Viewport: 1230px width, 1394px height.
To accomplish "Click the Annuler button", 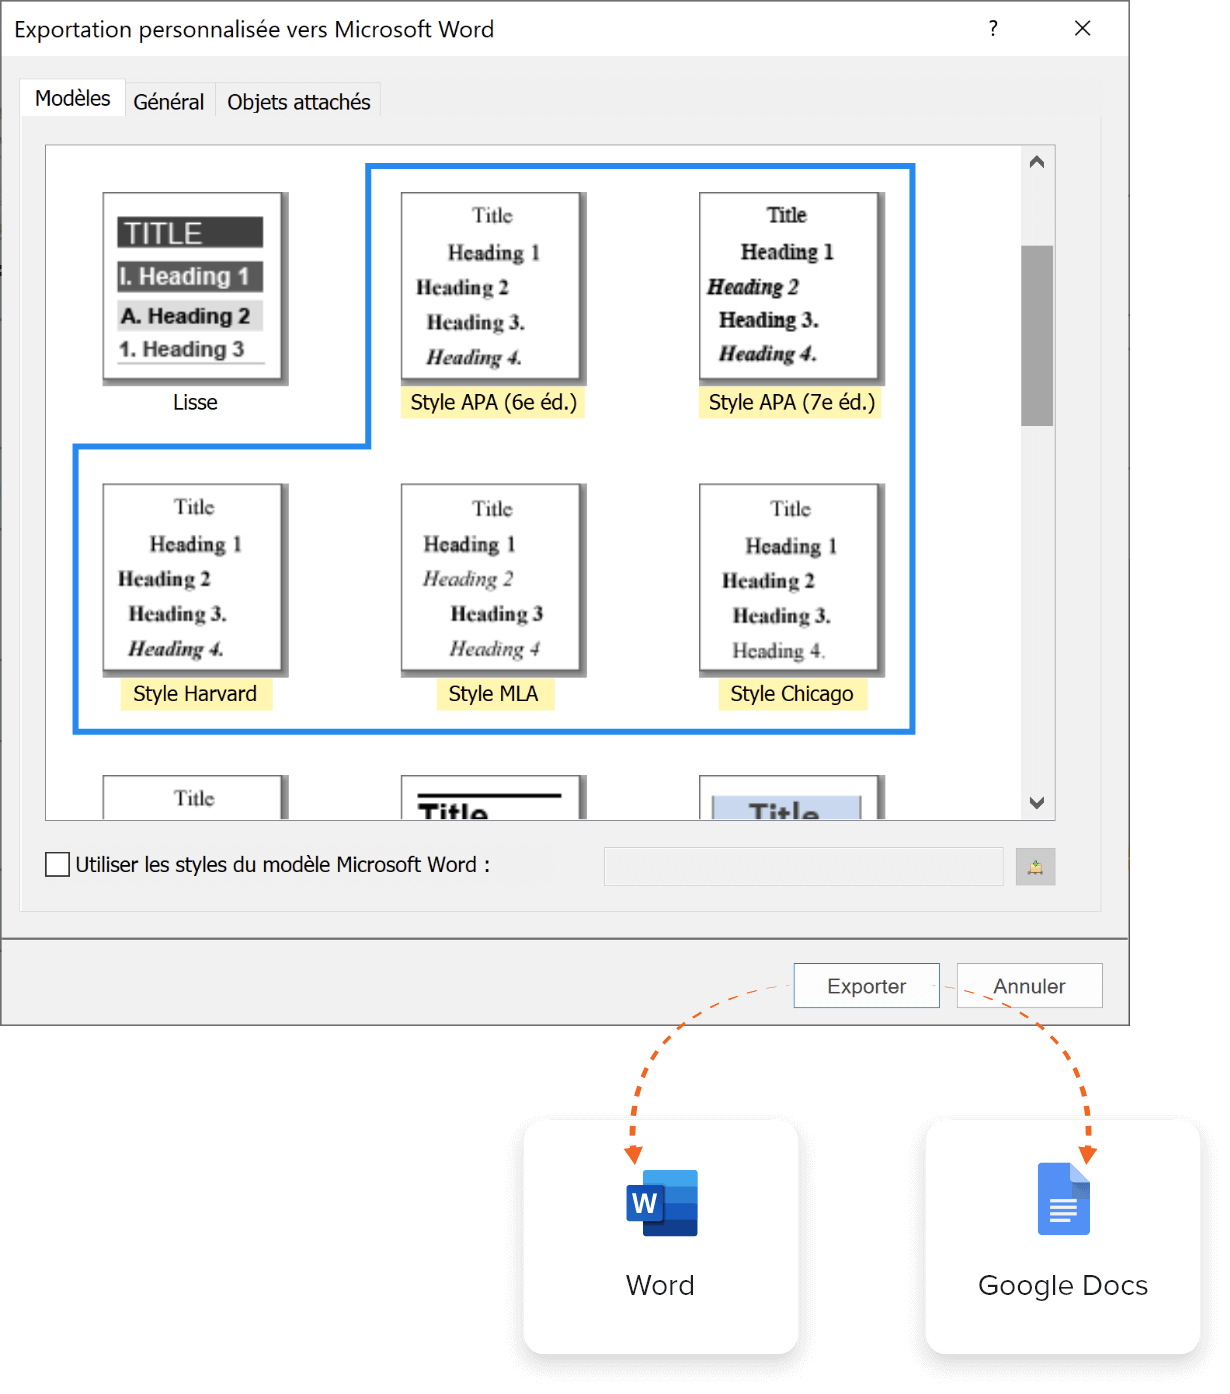I will (x=1029, y=986).
